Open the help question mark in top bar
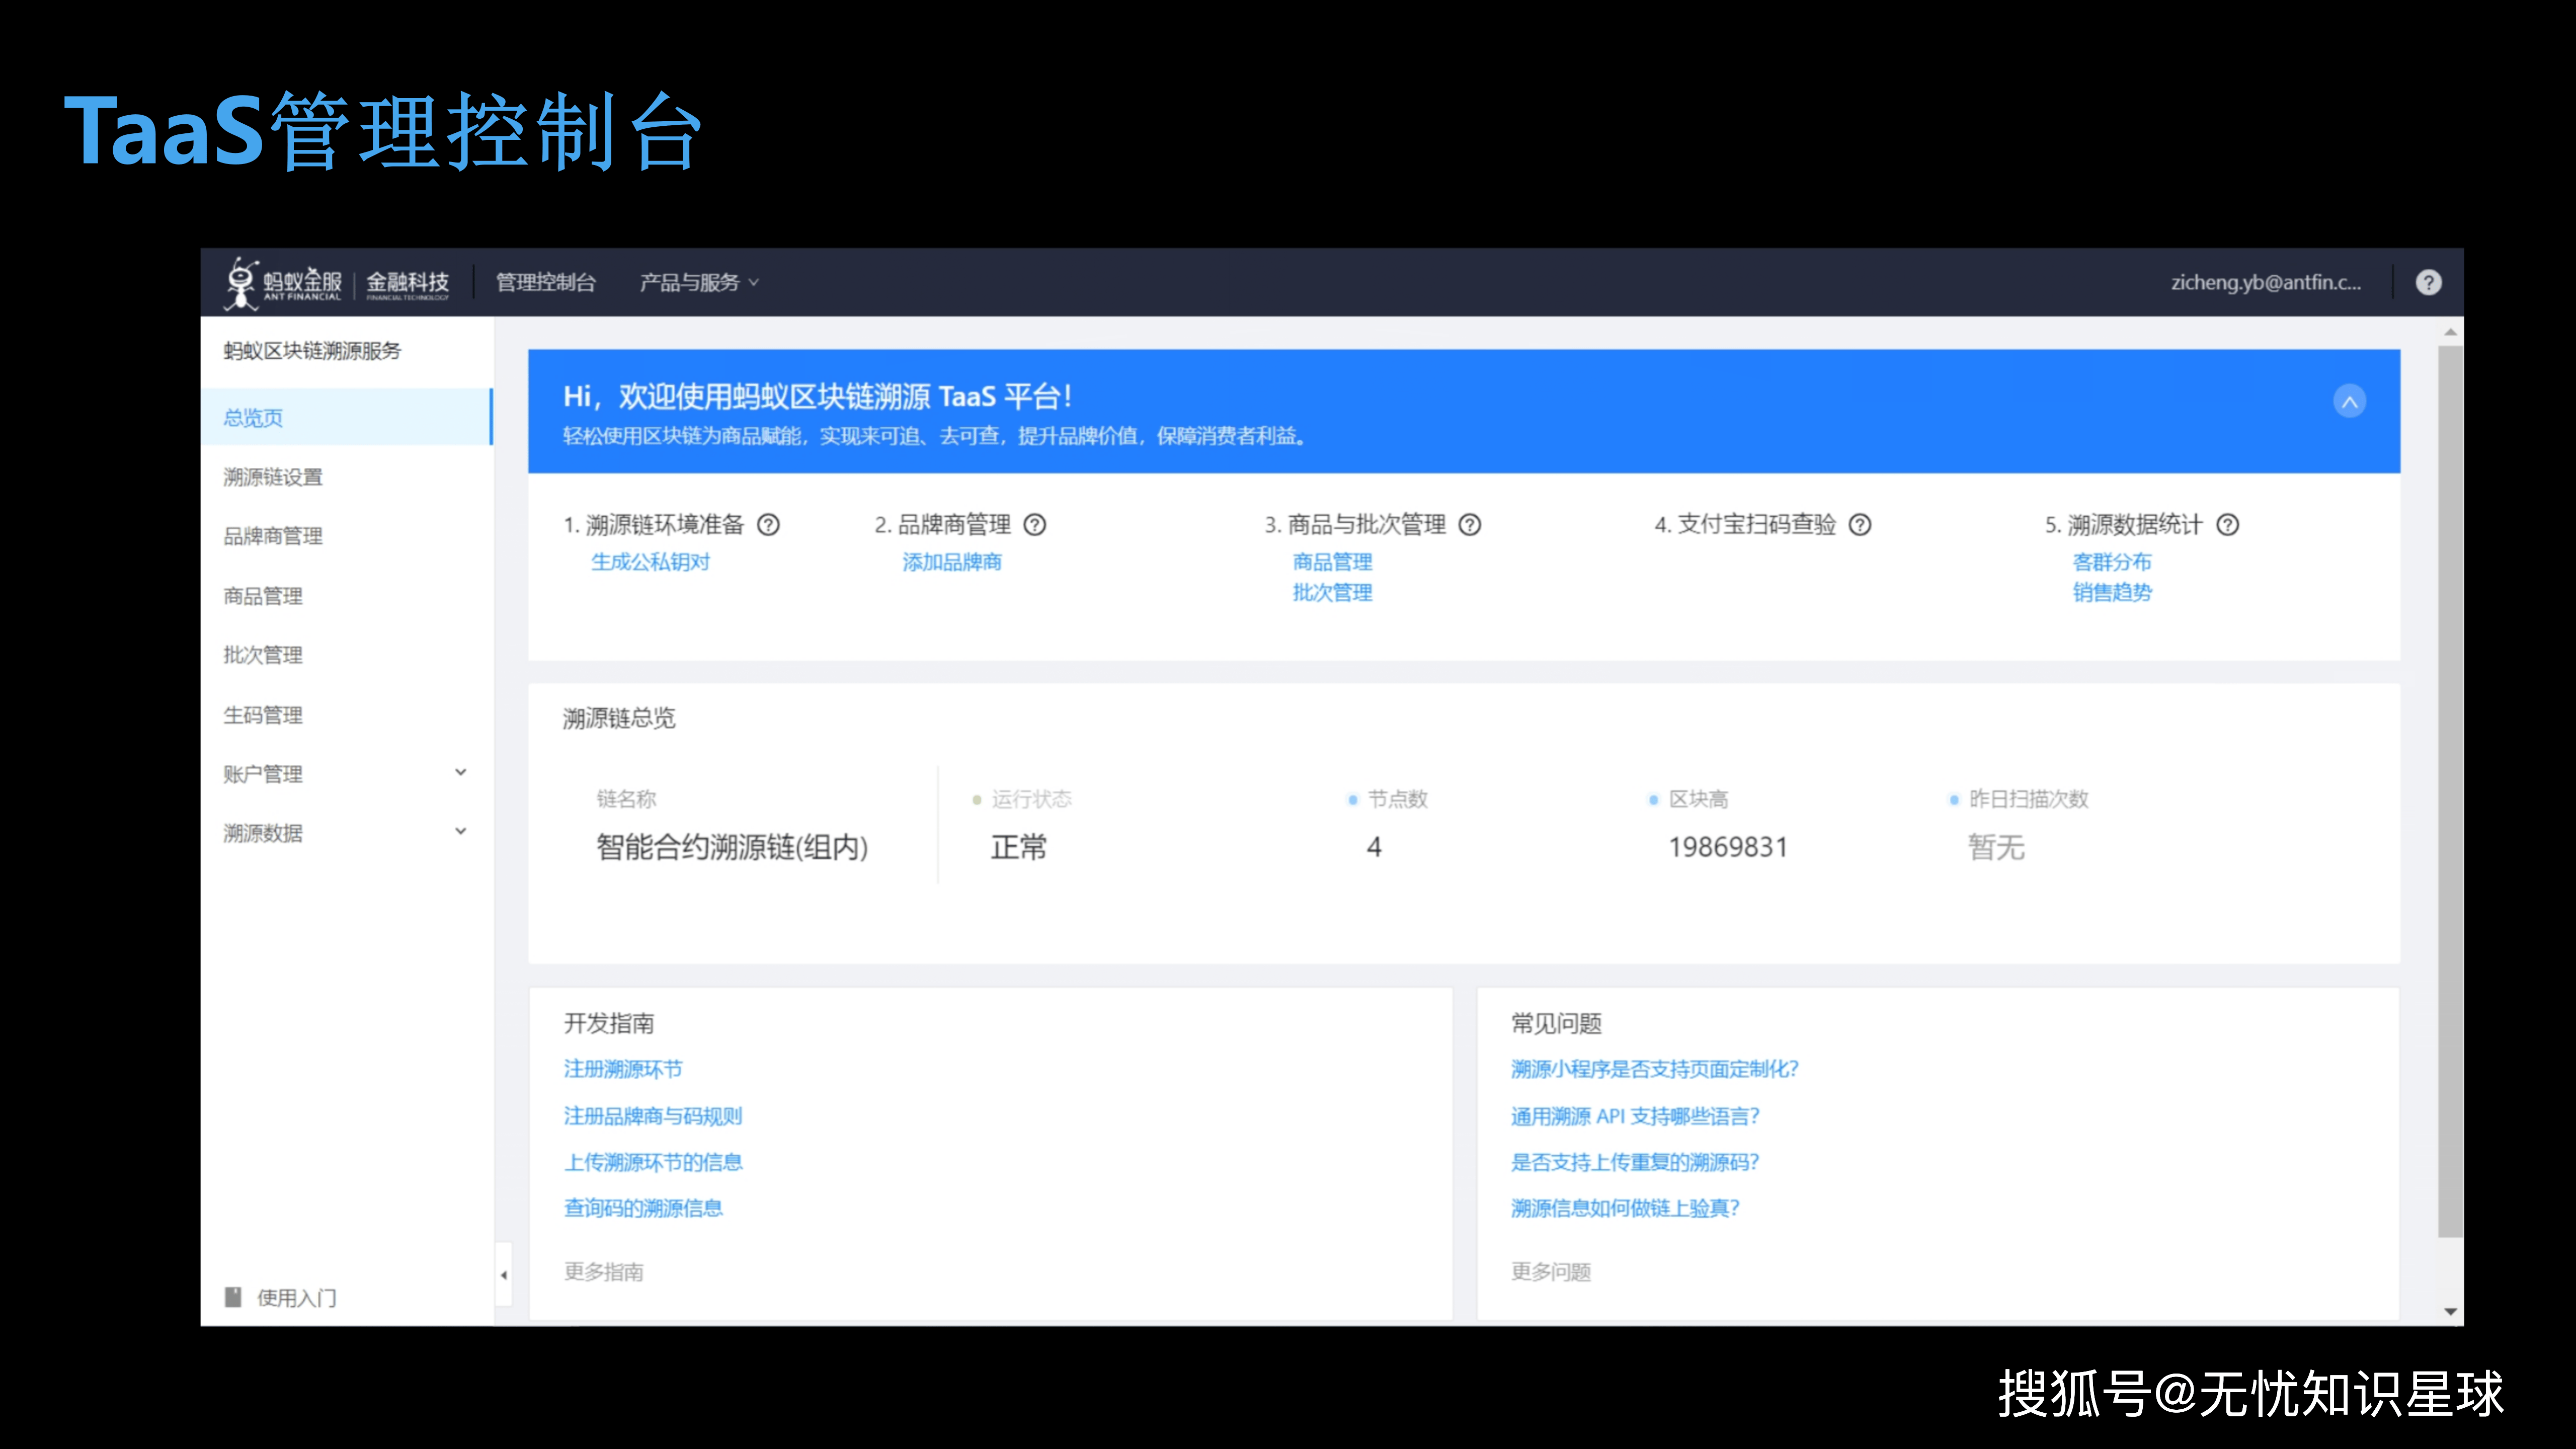This screenshot has width=2576, height=1449. click(2429, 282)
